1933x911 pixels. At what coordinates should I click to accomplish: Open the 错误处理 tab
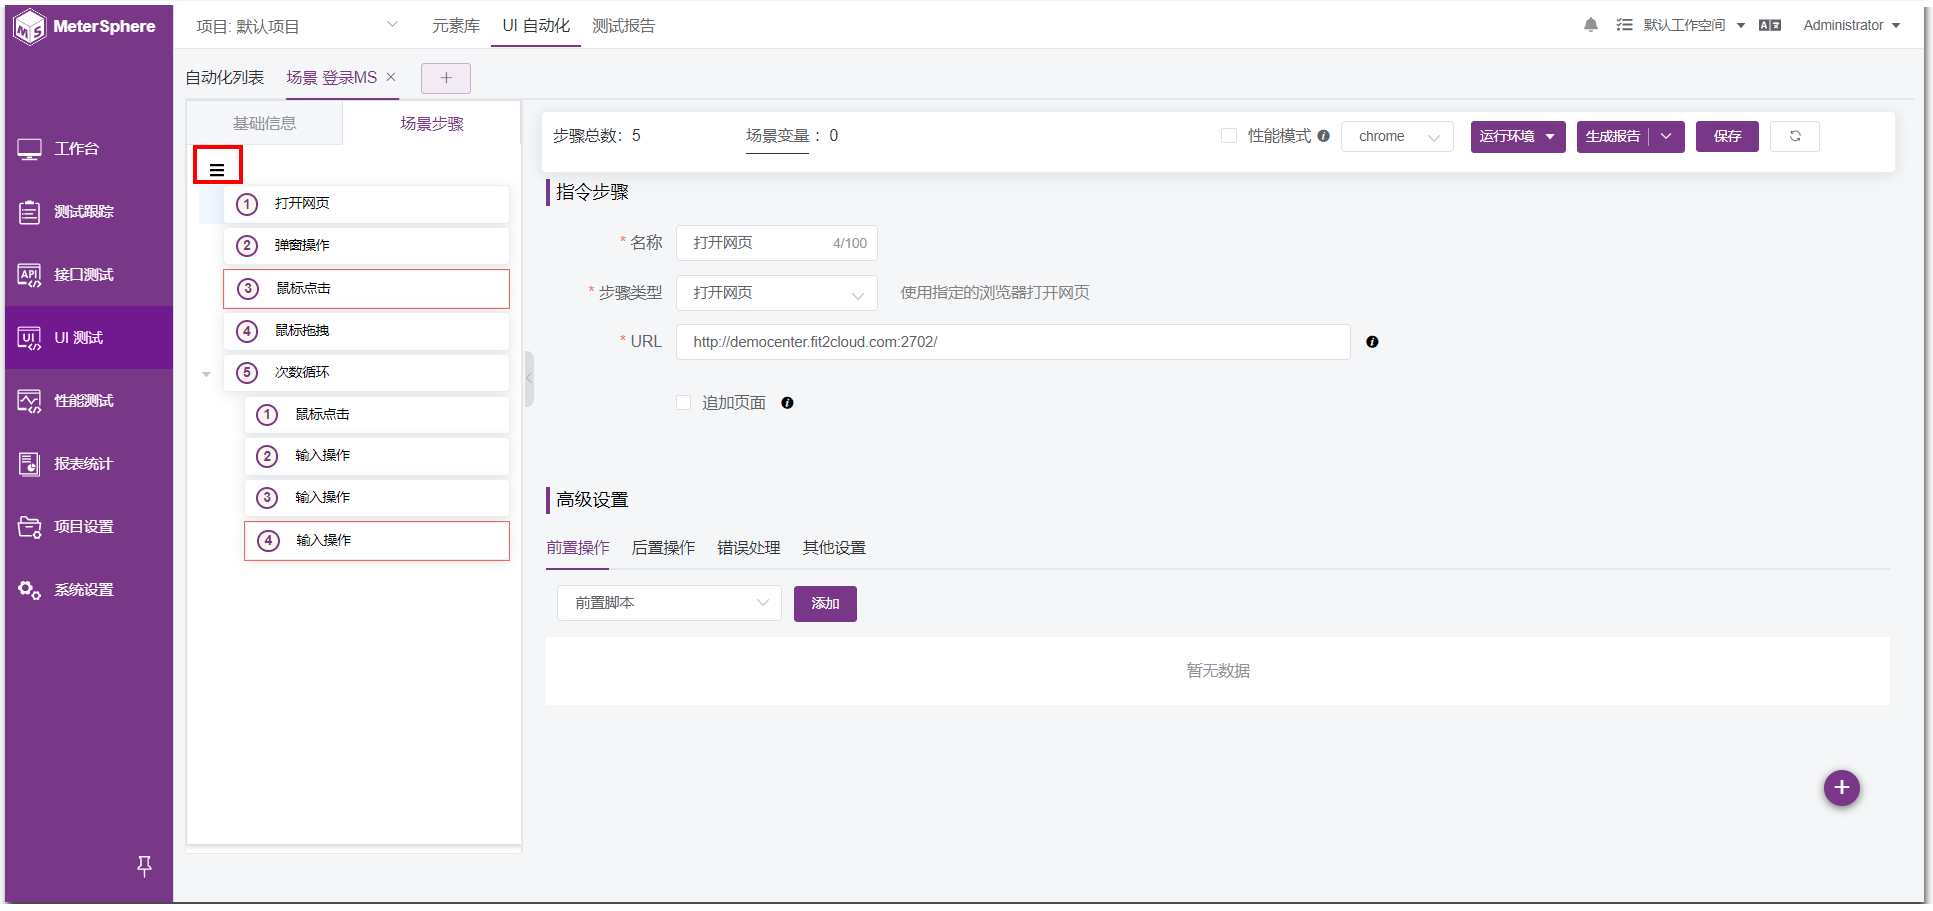coord(749,548)
